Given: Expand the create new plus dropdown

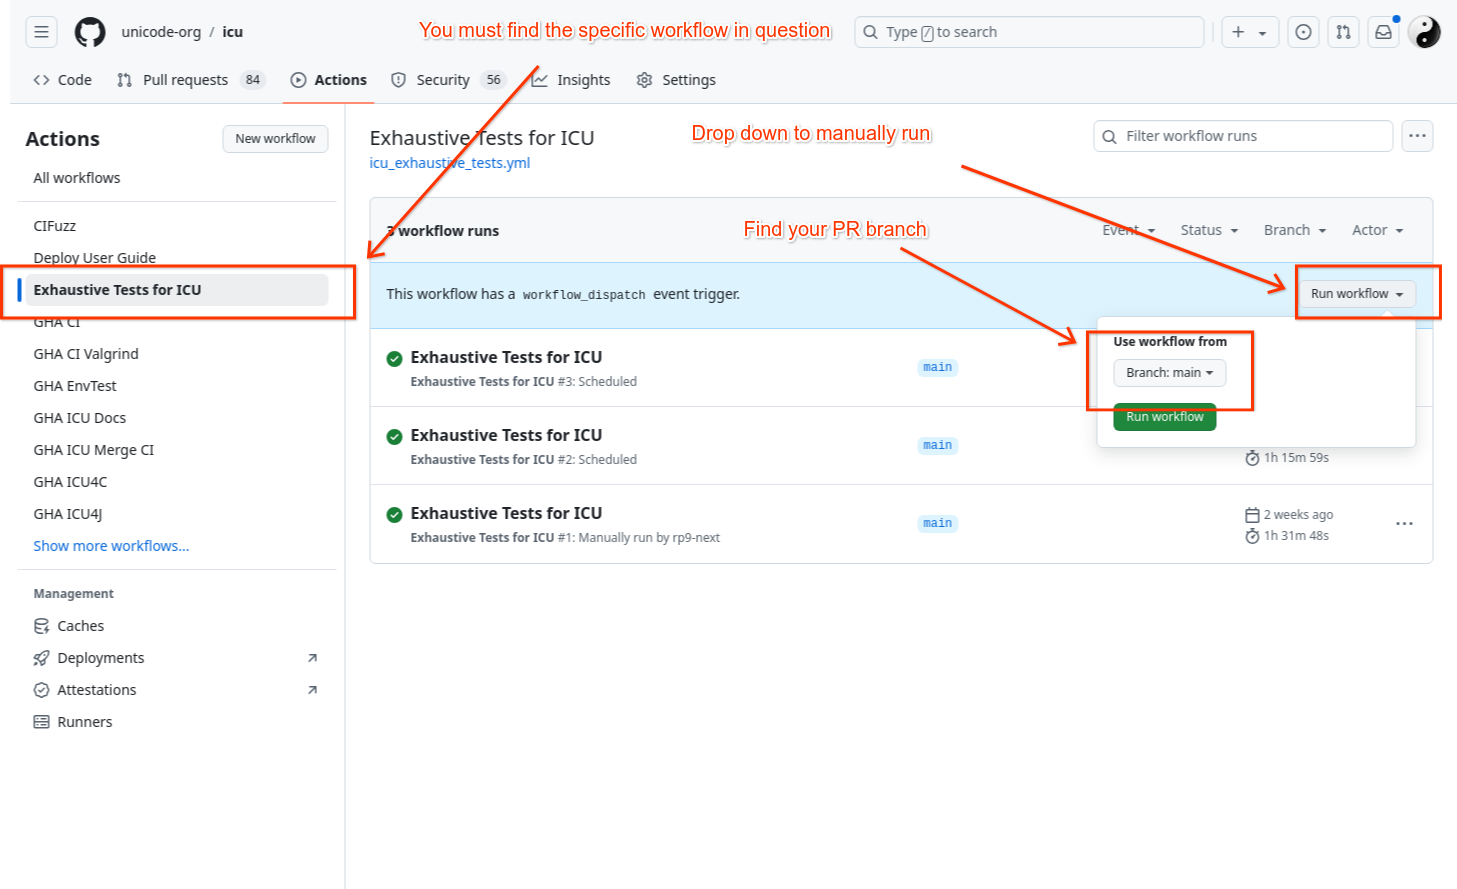Looking at the screenshot, I should [x=1249, y=32].
